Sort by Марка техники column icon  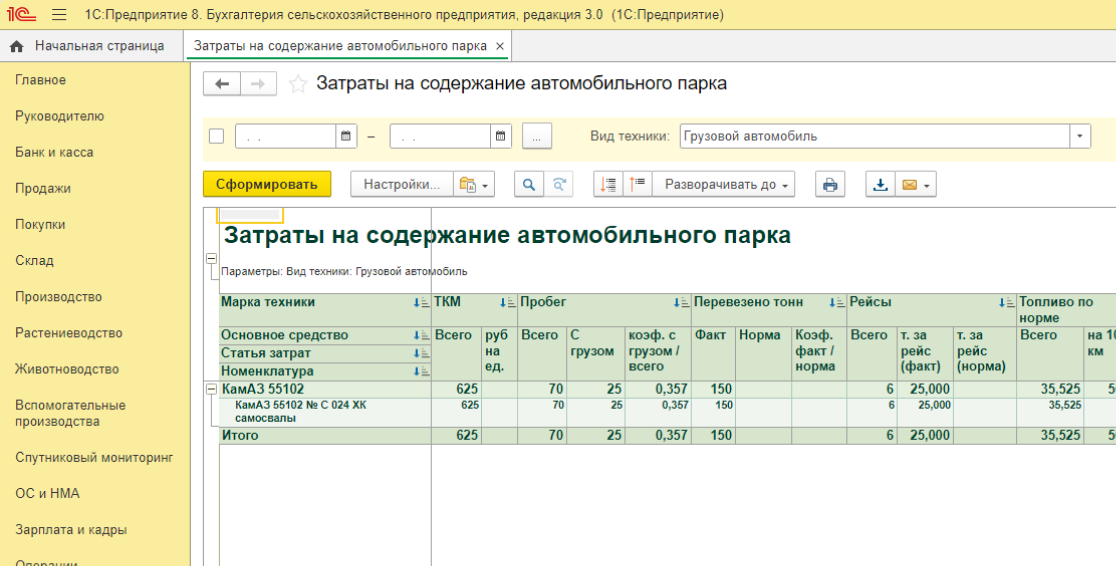click(x=421, y=303)
